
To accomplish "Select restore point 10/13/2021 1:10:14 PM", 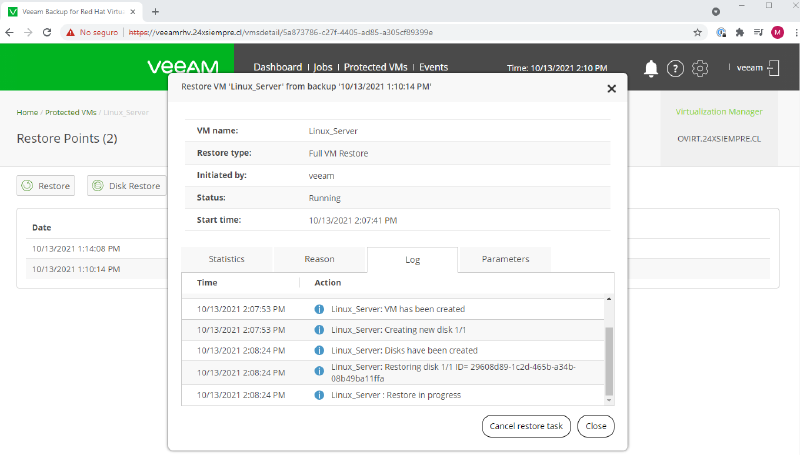I will pyautogui.click(x=76, y=269).
